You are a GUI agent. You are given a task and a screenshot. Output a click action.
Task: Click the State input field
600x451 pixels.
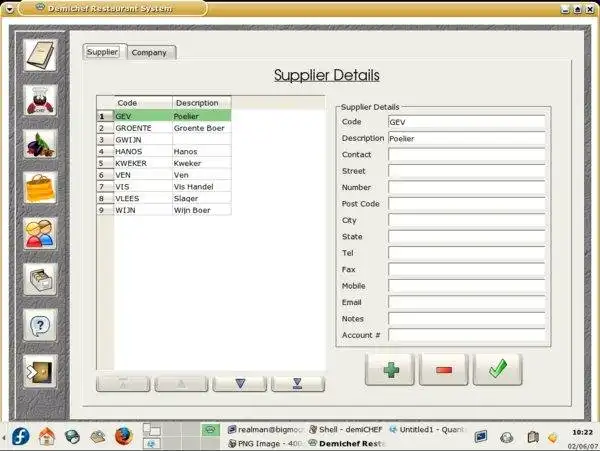tap(467, 237)
